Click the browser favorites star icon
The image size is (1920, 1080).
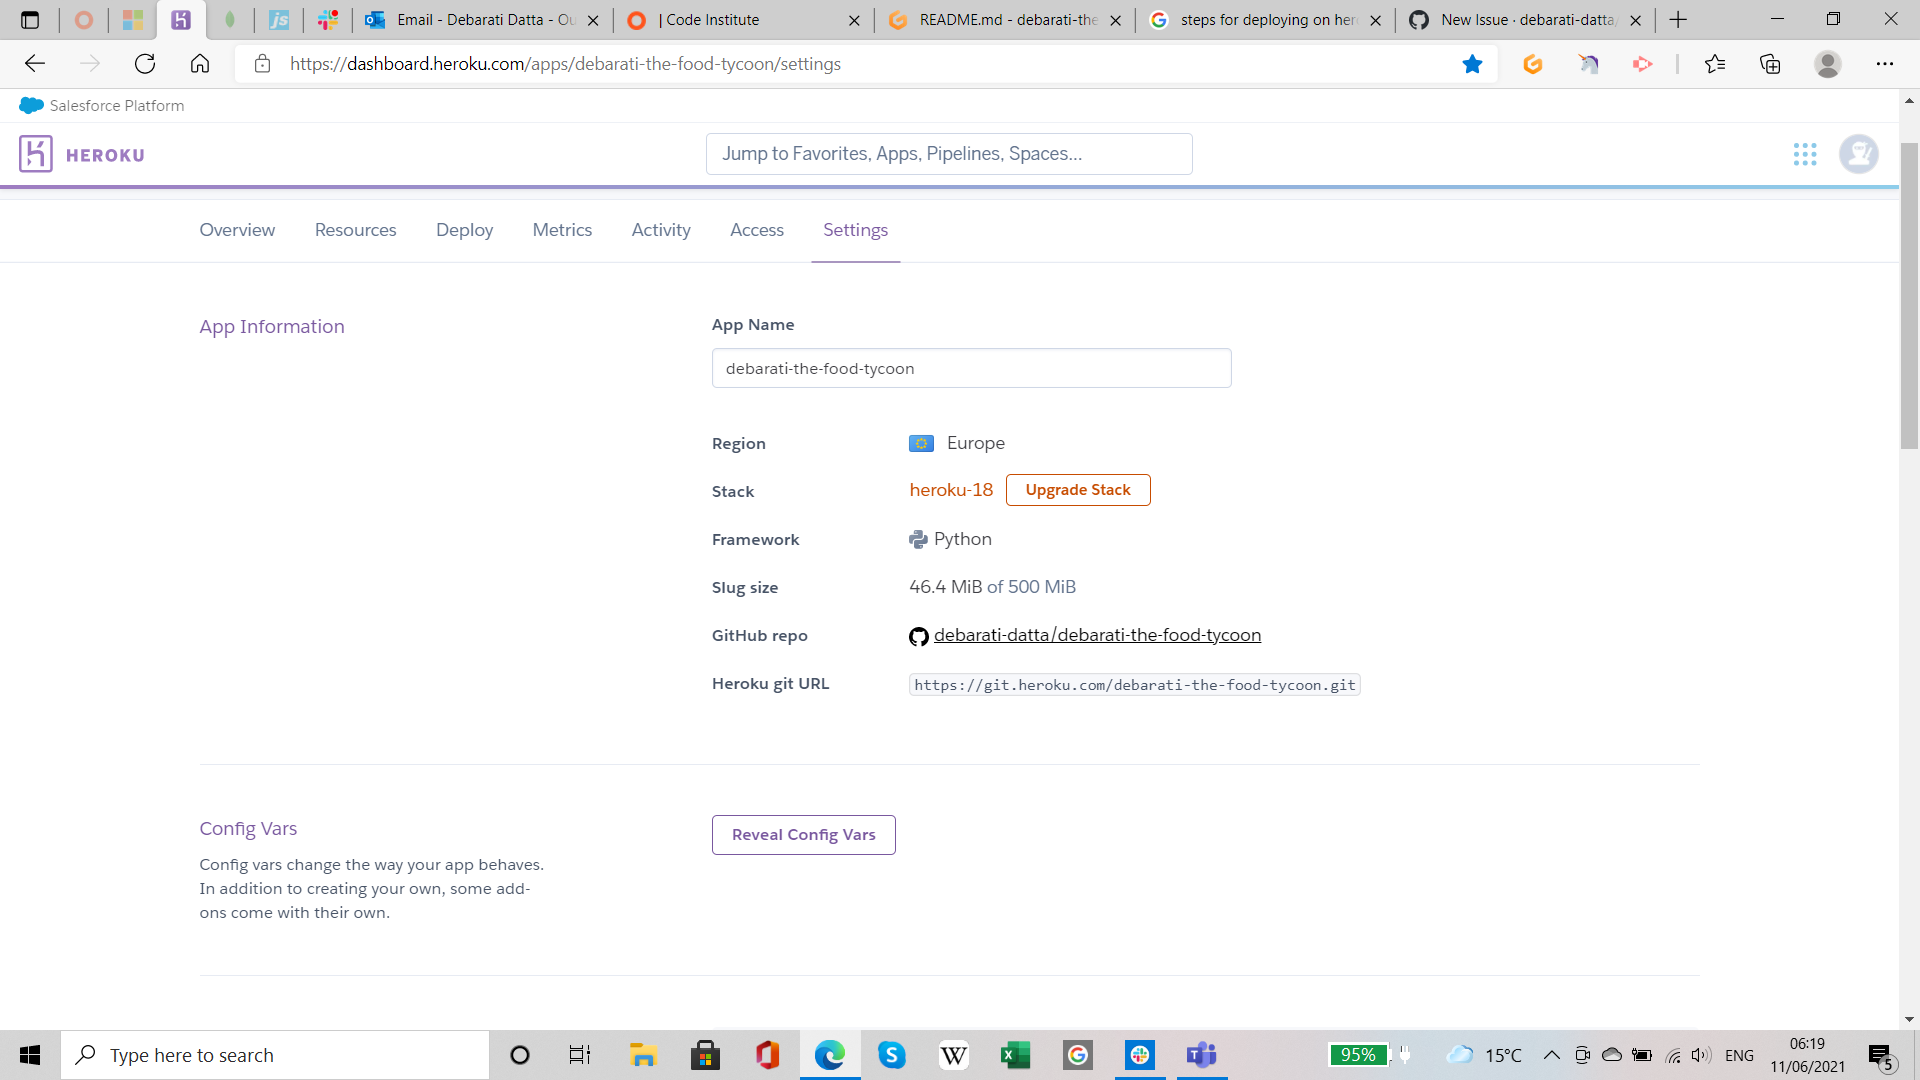click(x=1472, y=64)
